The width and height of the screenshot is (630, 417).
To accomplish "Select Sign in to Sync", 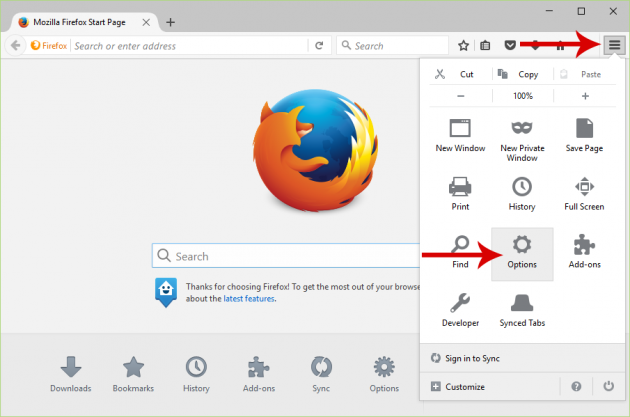I will point(474,357).
